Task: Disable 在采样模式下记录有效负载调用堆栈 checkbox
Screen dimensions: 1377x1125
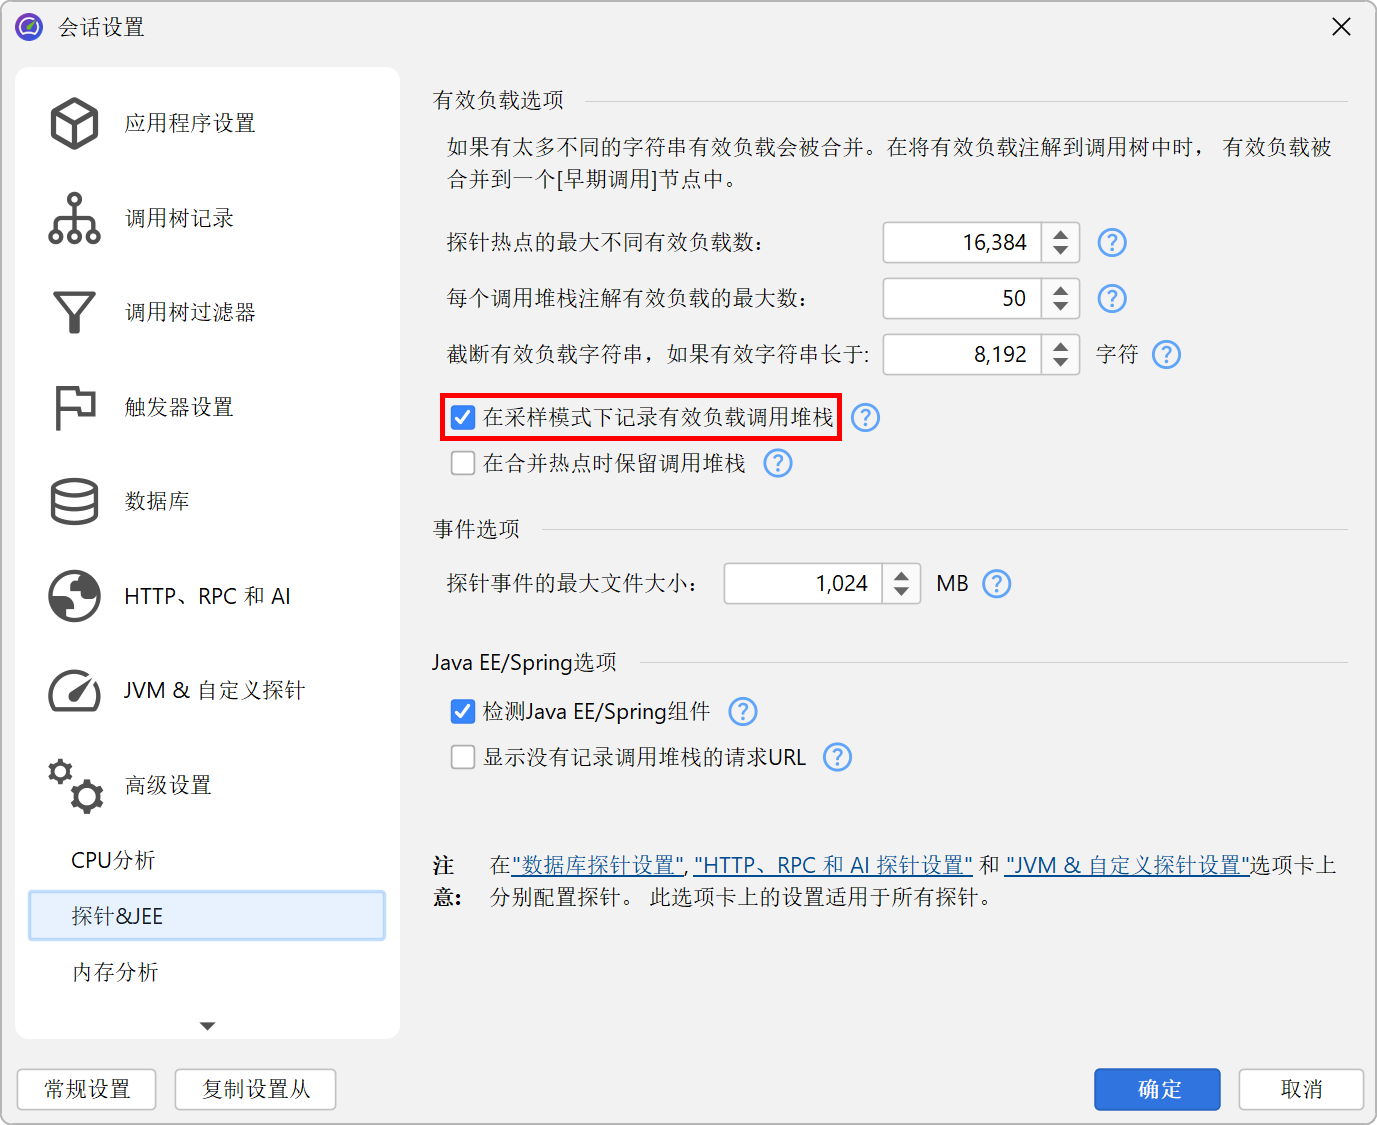Action: tap(463, 417)
